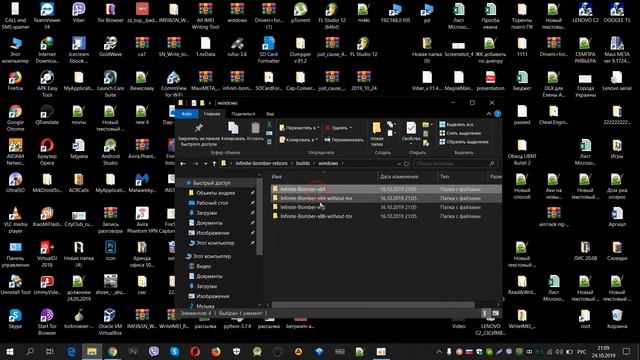Image resolution: width=640 pixels, height=360 pixels.
Task: Switch to details view in the status bar
Action: (484, 313)
